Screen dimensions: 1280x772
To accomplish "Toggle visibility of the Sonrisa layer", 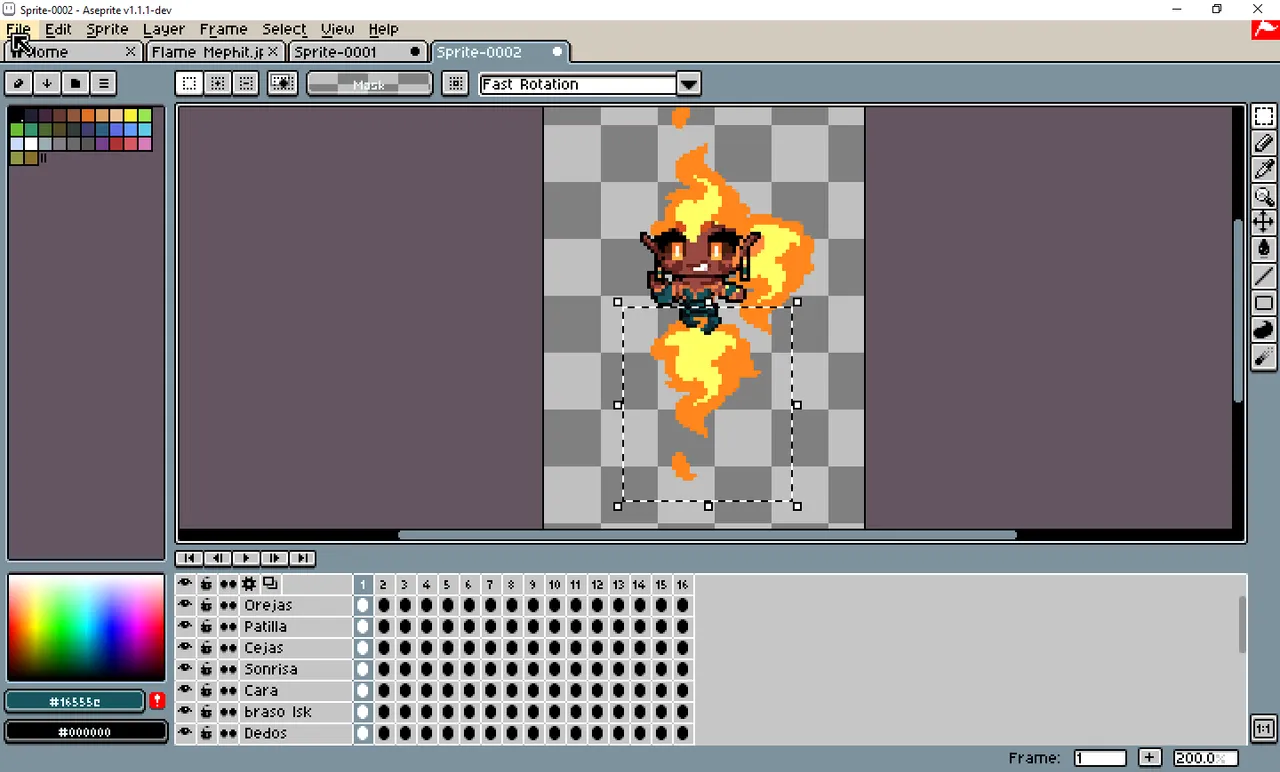I will click(x=185, y=669).
